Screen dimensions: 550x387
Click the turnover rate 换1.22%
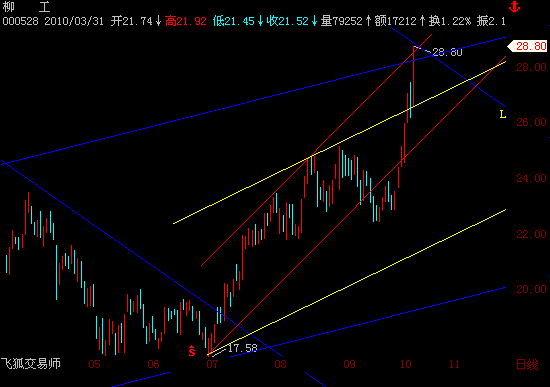(x=450, y=21)
